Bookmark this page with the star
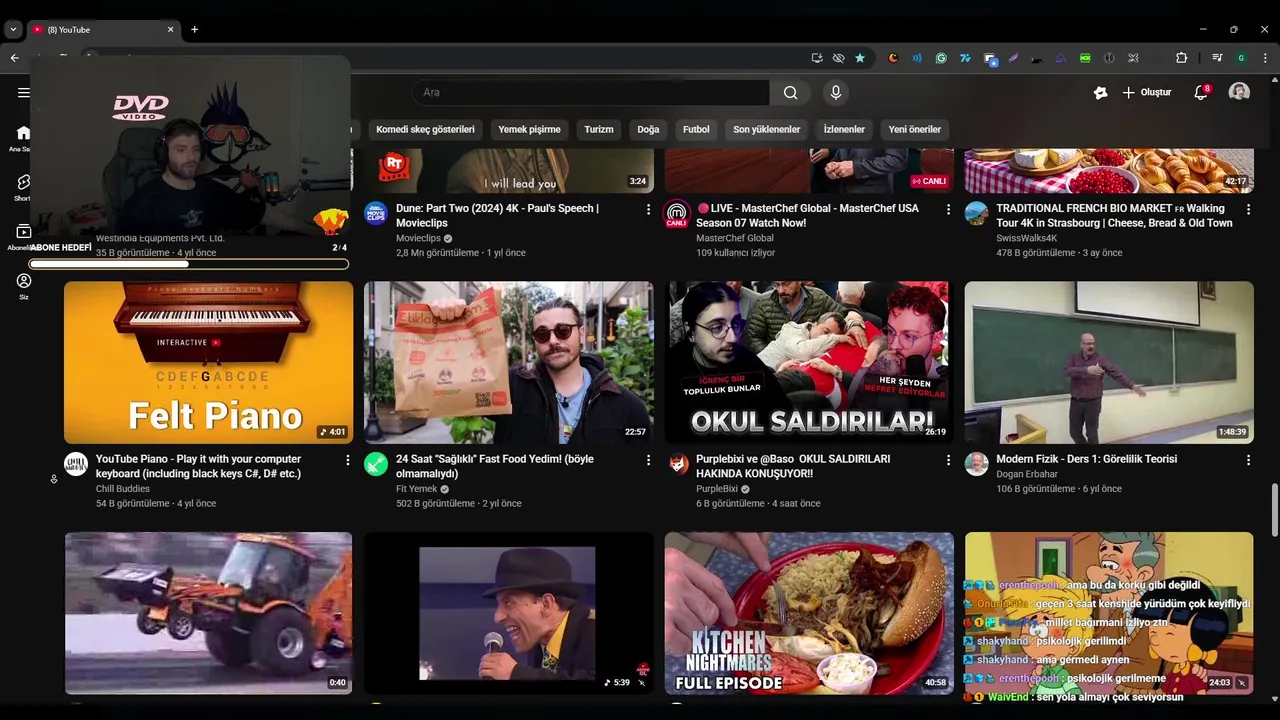1280x720 pixels. (x=860, y=58)
